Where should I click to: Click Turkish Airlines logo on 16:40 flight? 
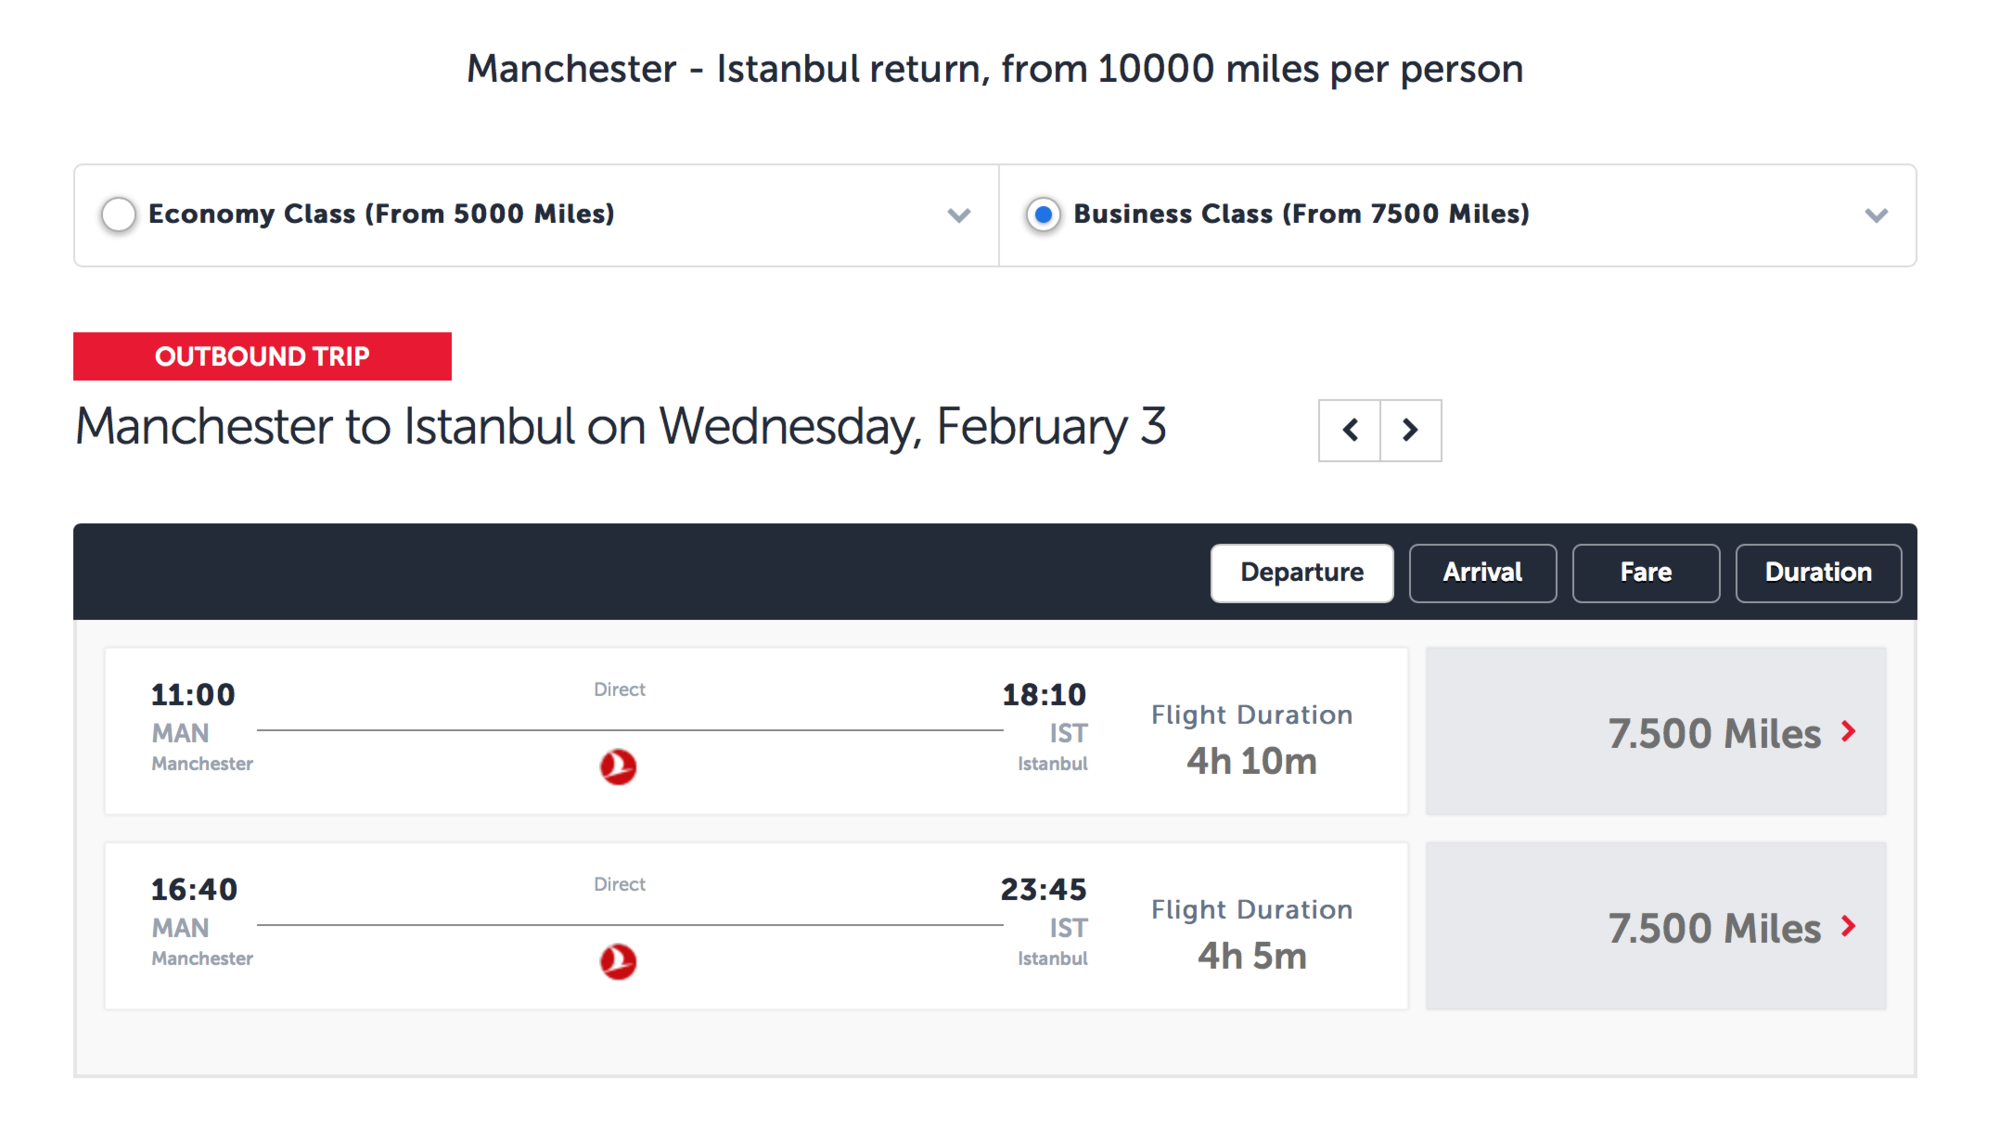tap(618, 962)
